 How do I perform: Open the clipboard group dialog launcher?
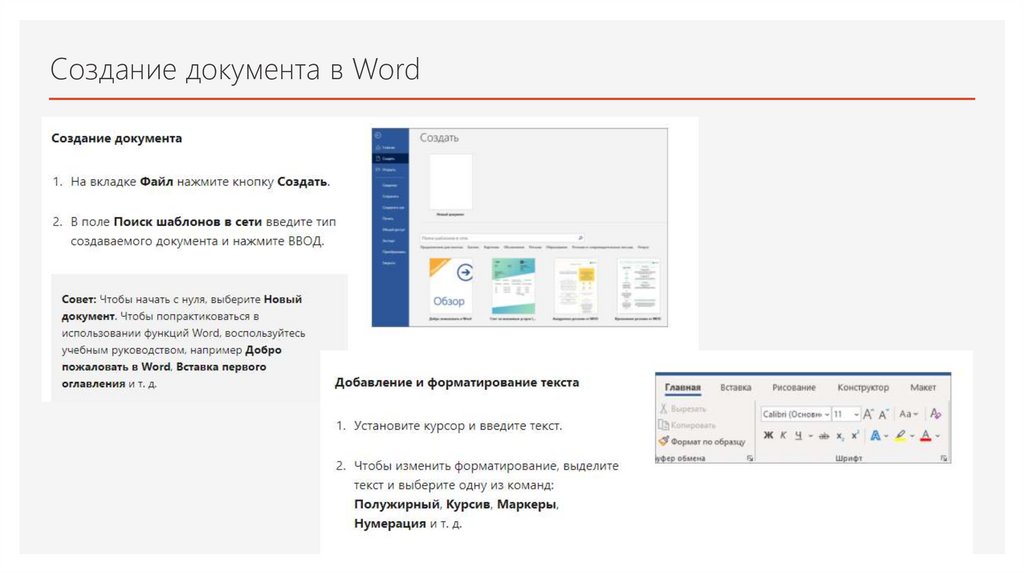750,458
